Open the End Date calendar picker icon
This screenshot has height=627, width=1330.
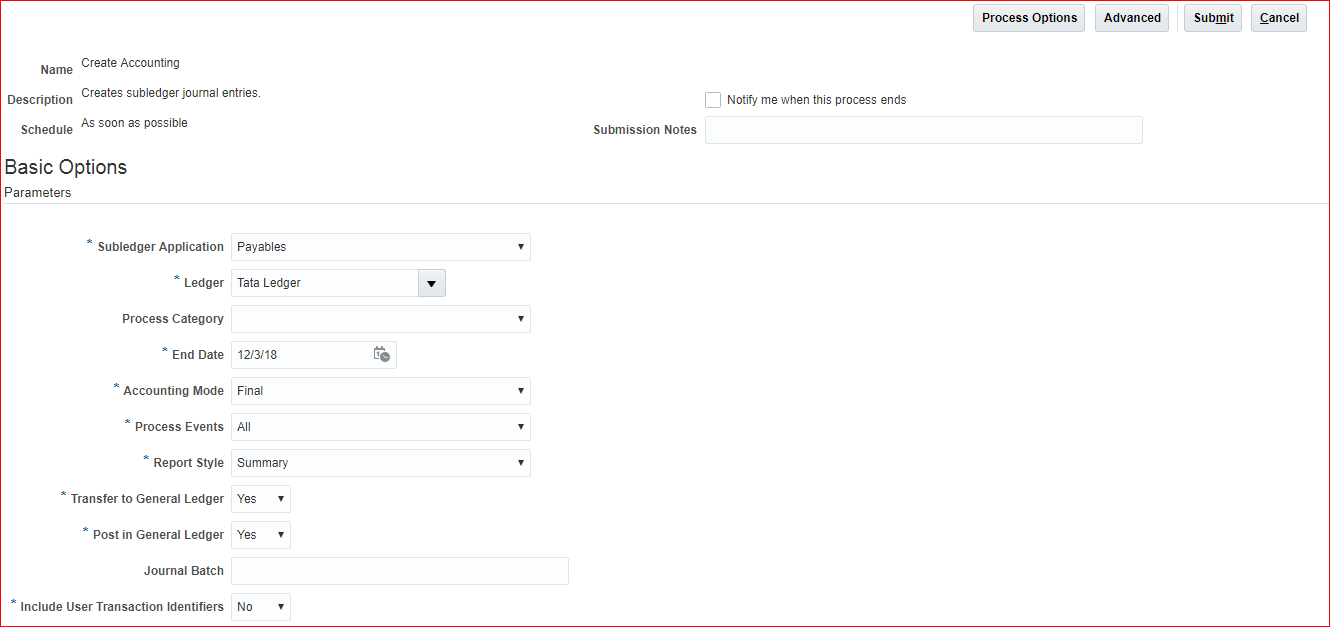(x=381, y=355)
